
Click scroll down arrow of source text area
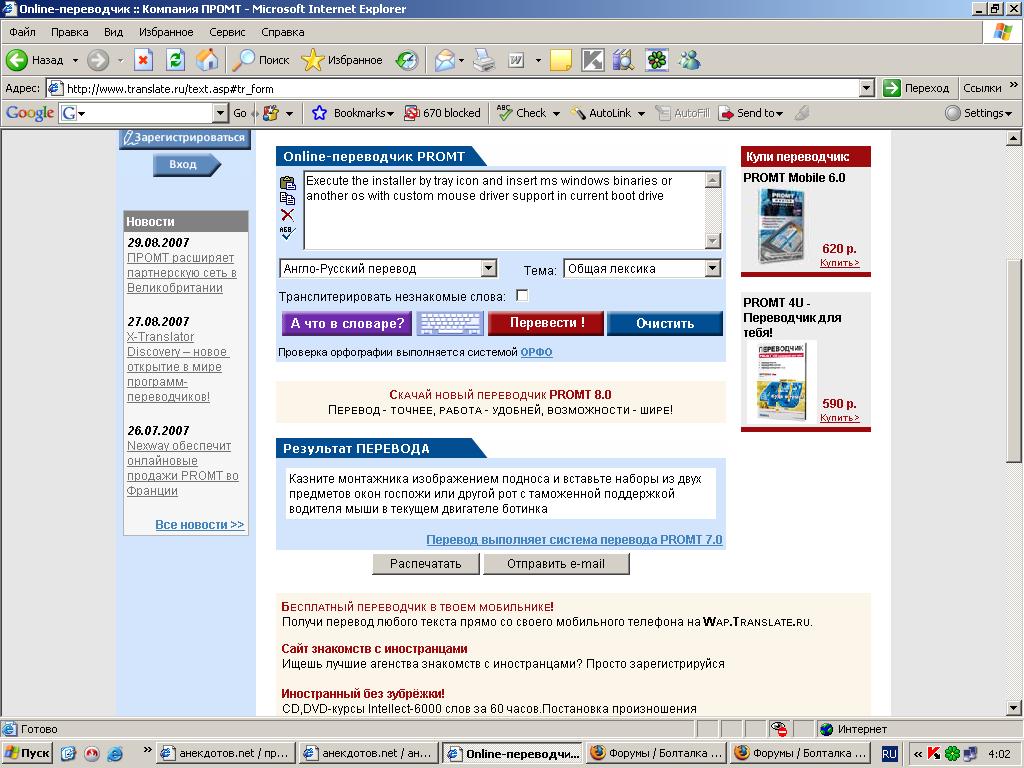[x=713, y=241]
